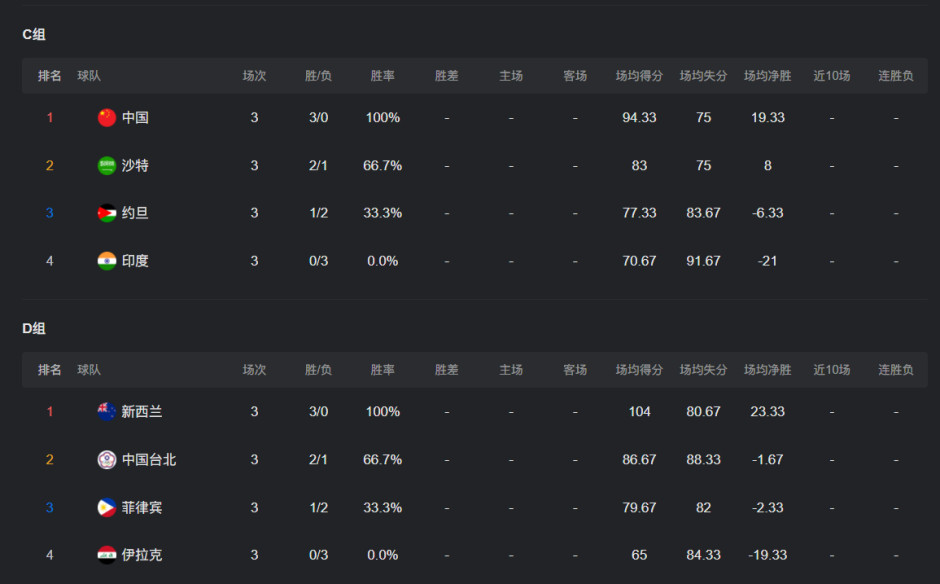Open the 新西兰 team link
The image size is (940, 584).
[142, 411]
